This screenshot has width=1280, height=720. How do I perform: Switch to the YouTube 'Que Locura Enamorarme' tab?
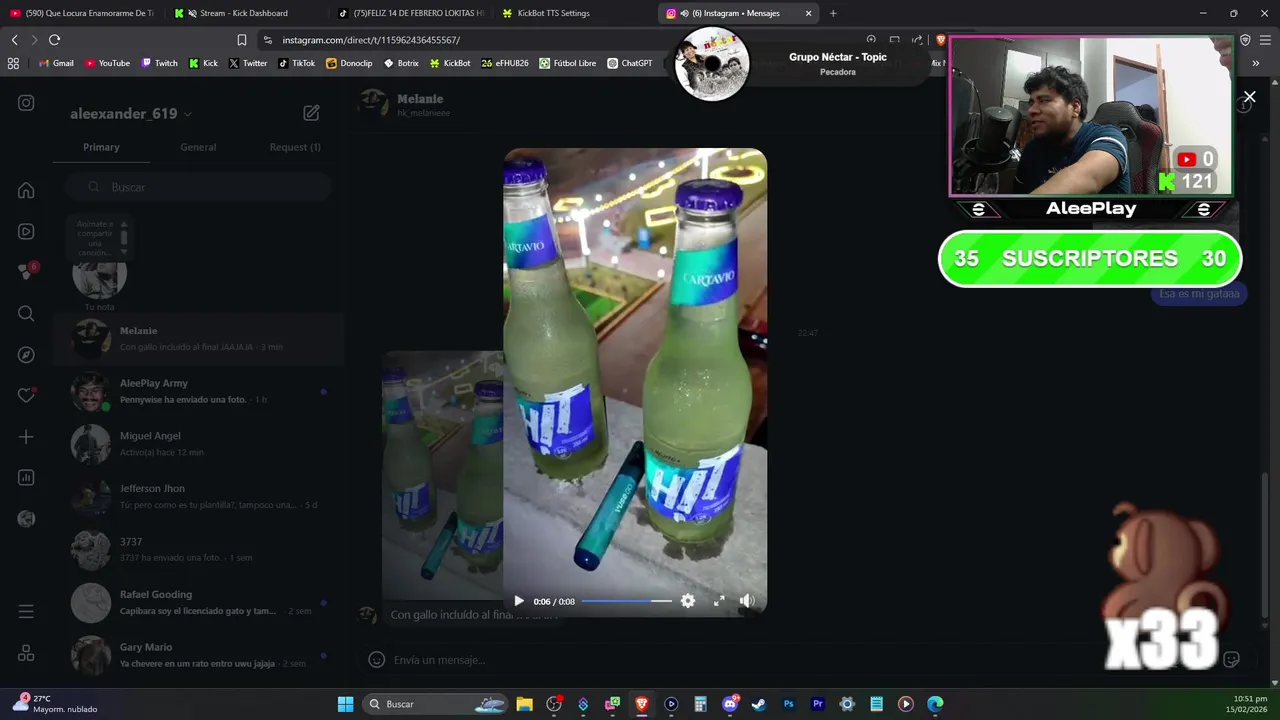point(82,13)
